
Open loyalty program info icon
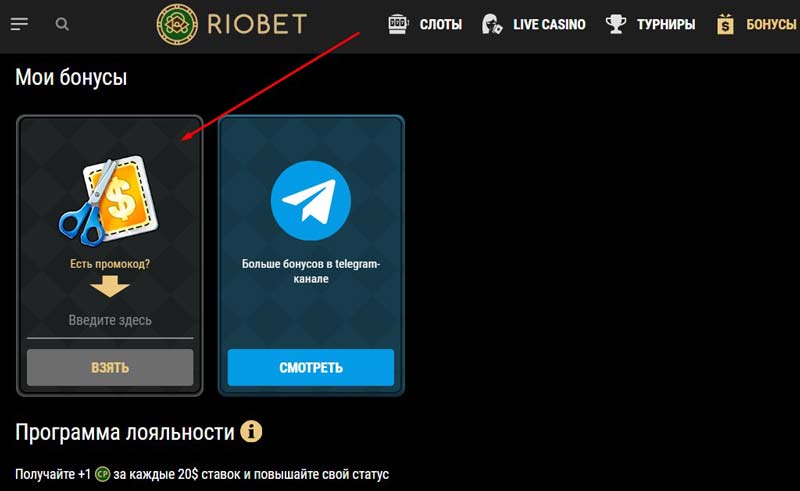click(251, 431)
